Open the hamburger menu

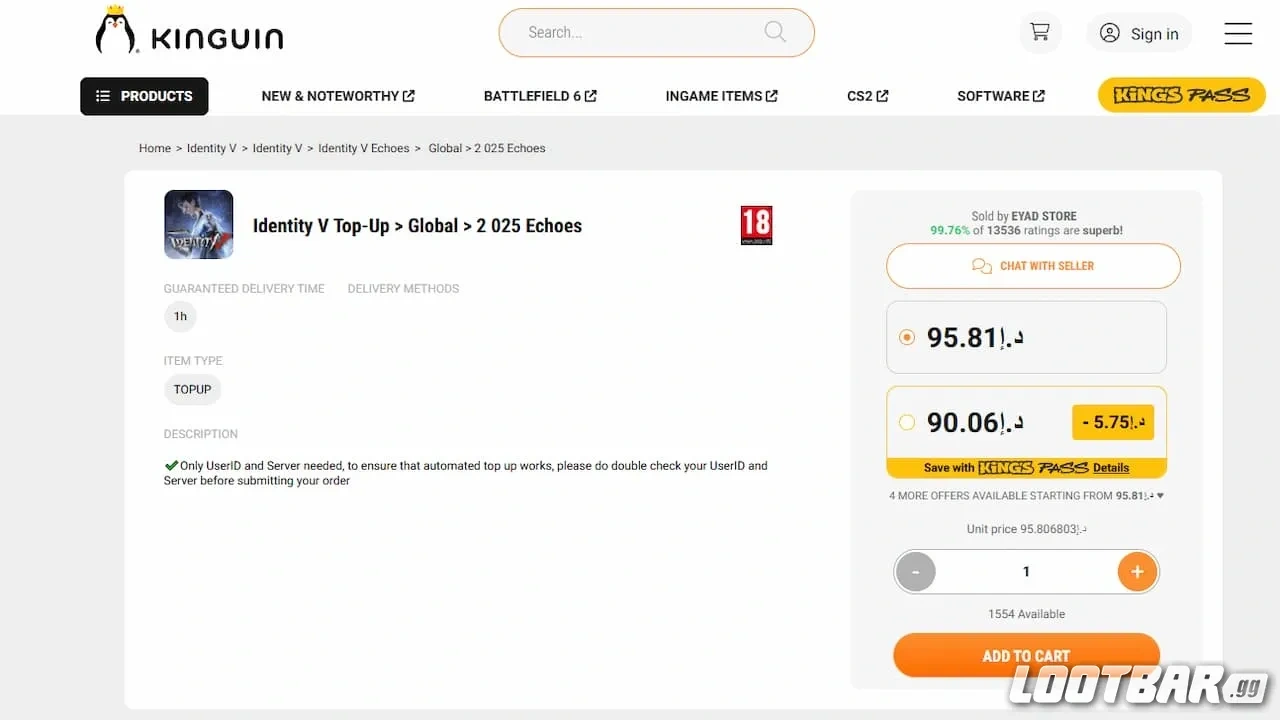pos(1238,33)
